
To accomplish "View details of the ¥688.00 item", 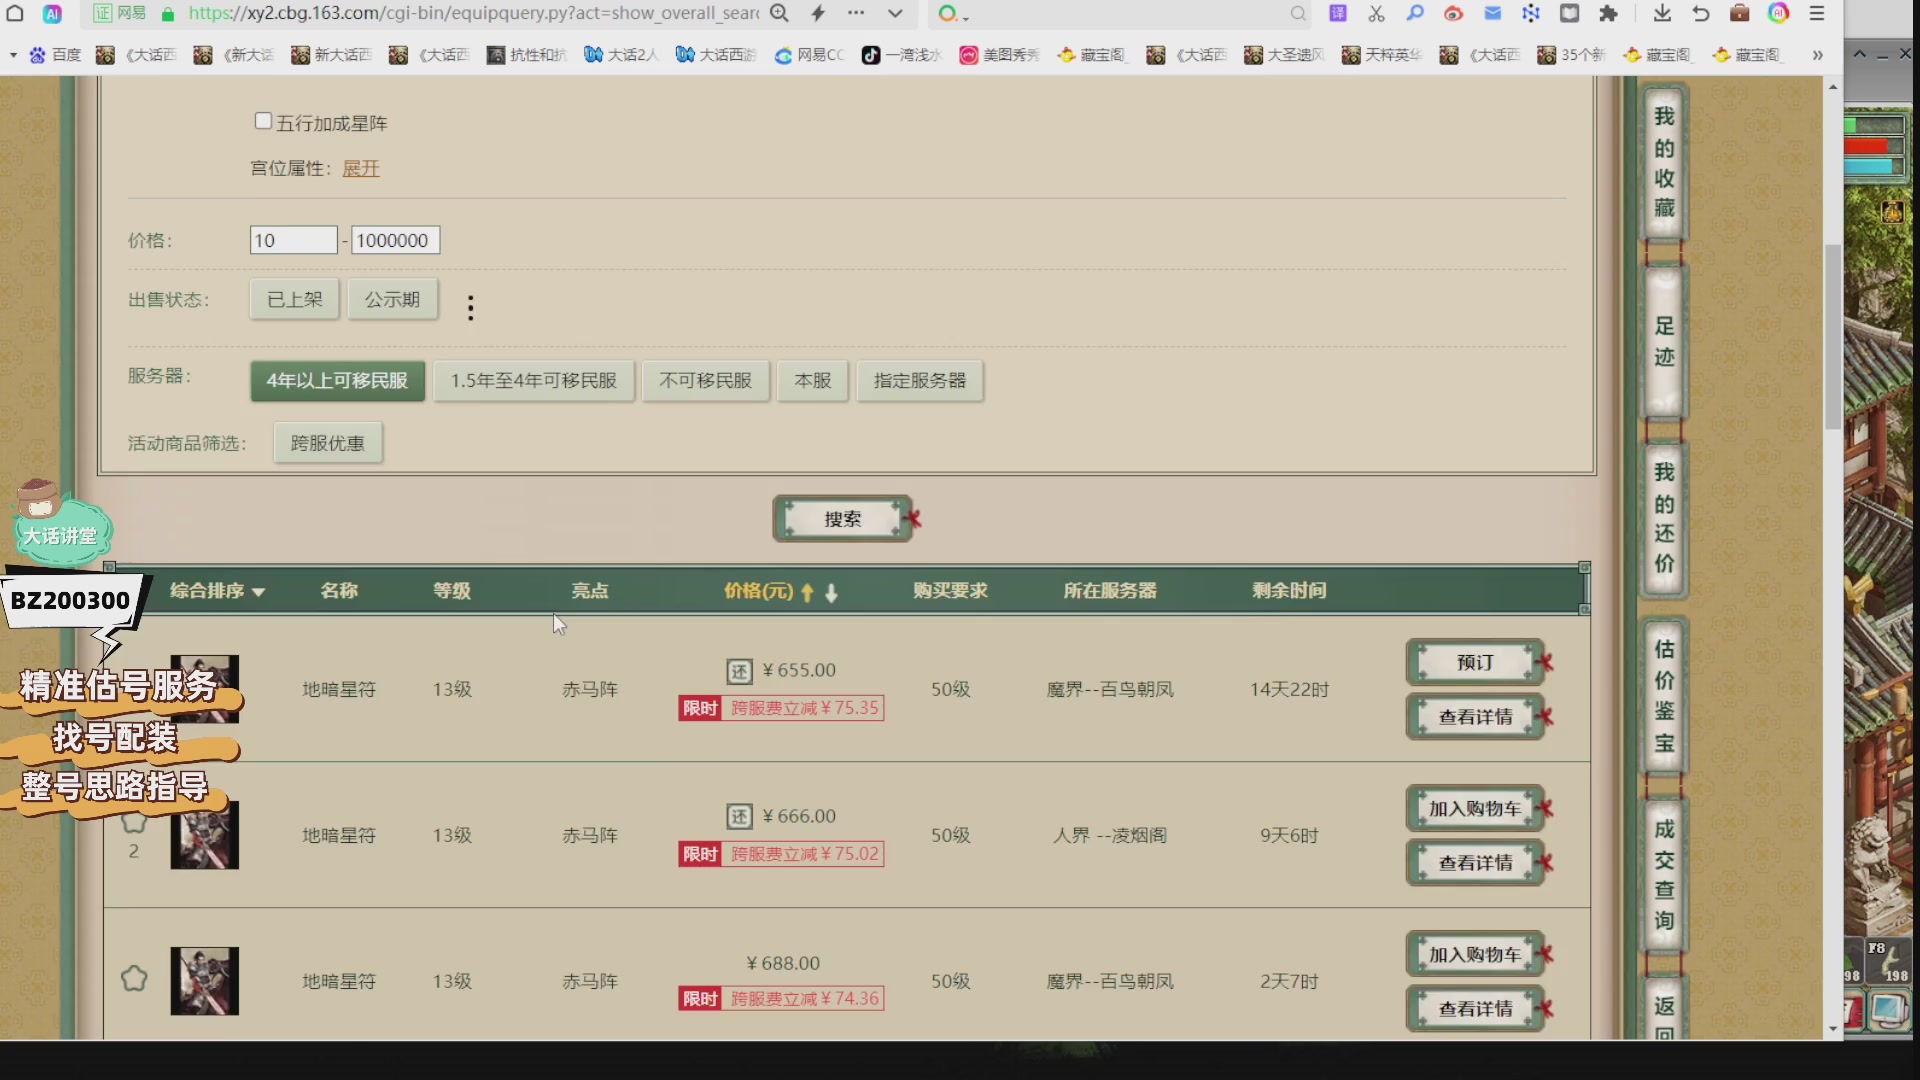I will click(1475, 1009).
